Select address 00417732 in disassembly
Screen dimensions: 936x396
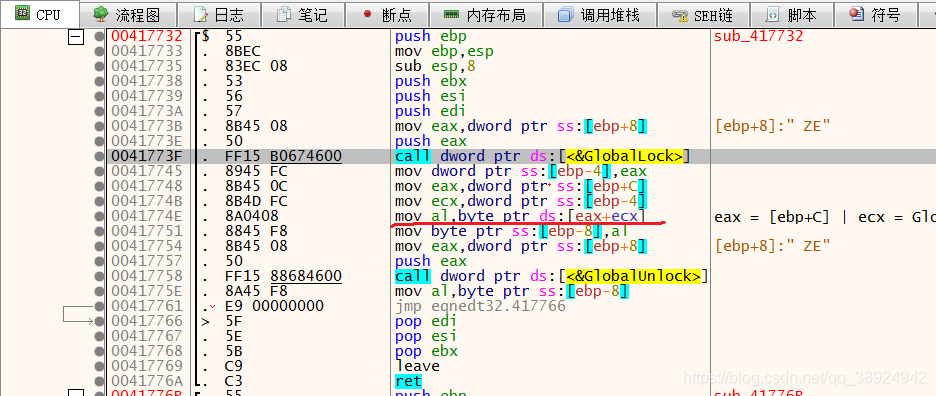[147, 36]
